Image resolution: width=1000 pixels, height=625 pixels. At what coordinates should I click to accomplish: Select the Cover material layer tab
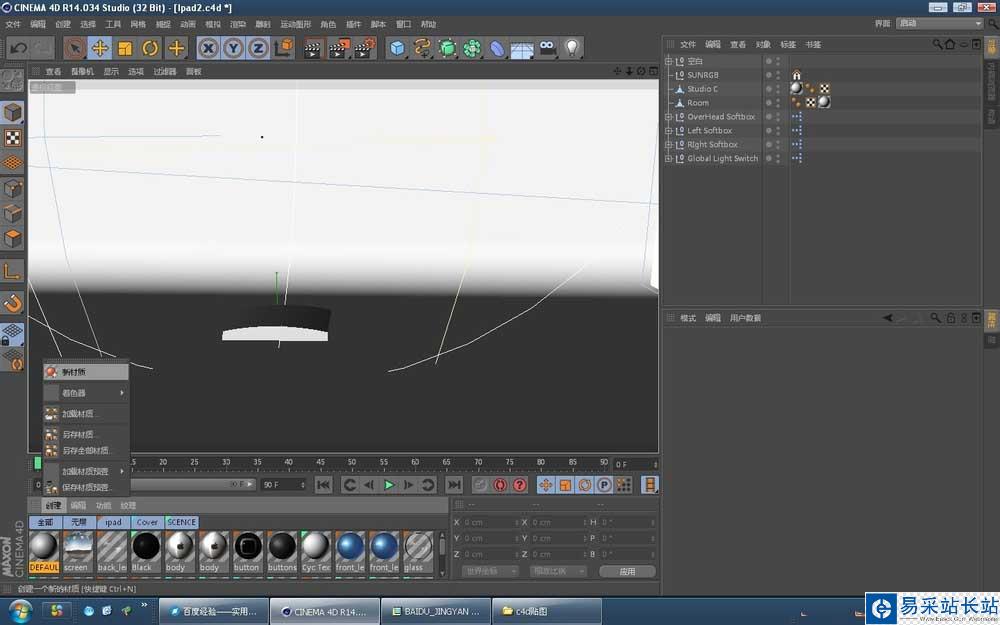point(147,522)
